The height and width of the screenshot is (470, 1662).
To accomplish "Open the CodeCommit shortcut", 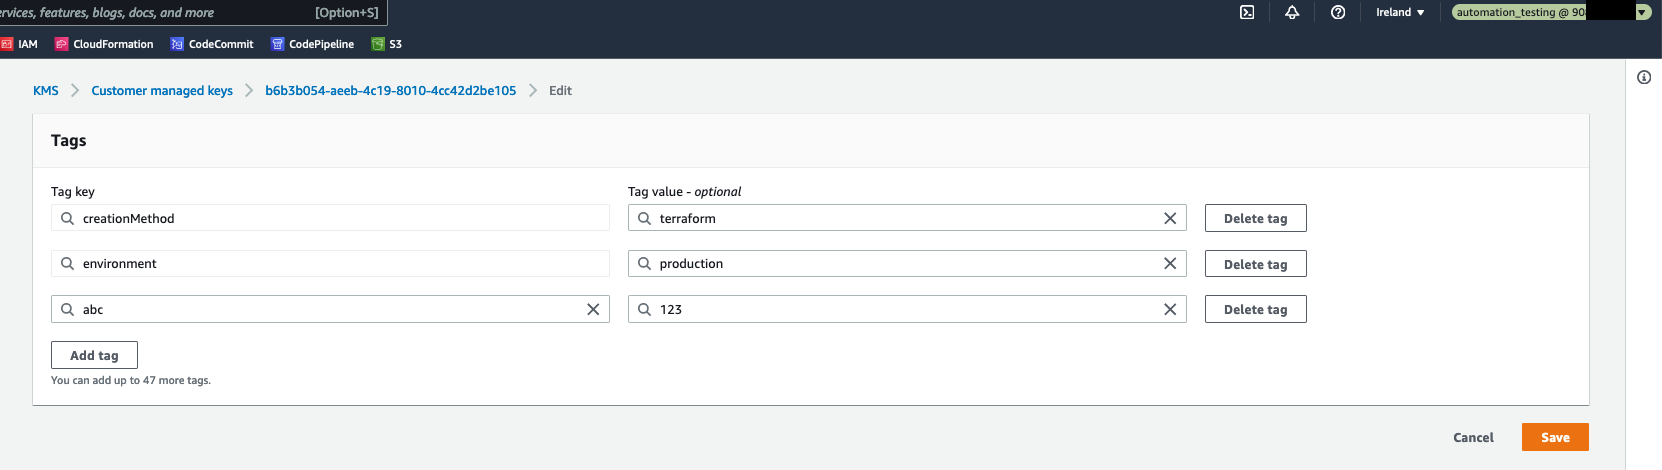I will click(212, 44).
